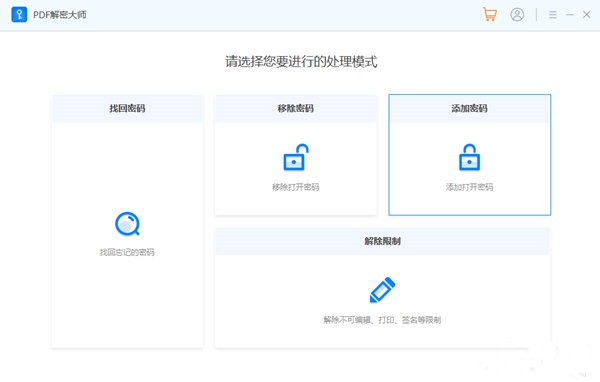
Task: Open the hamburger menu in title bar
Action: coord(553,15)
